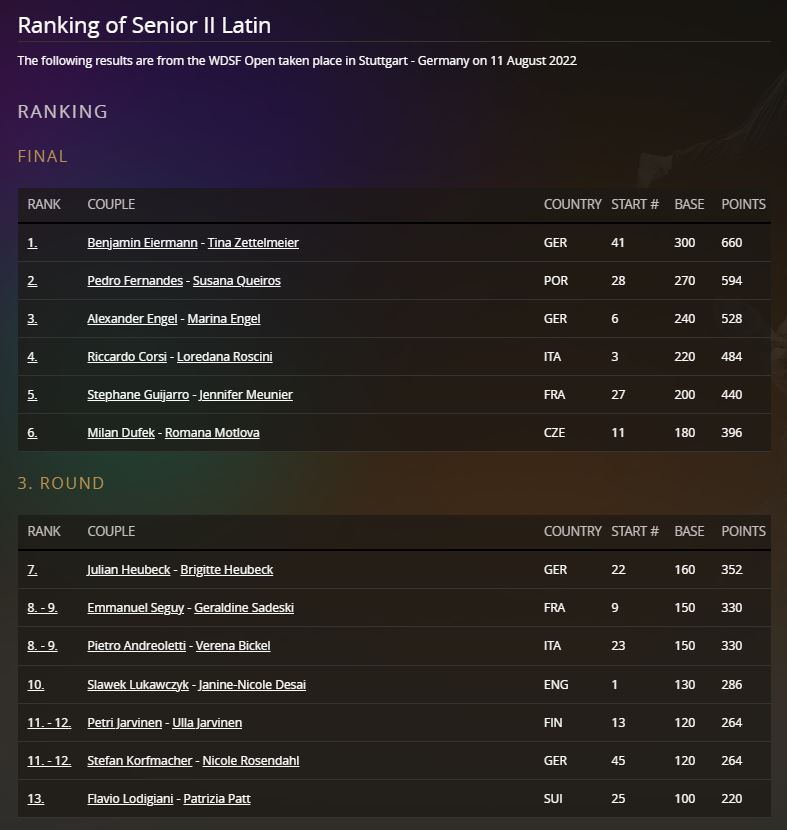The width and height of the screenshot is (787, 830).
Task: Open Benjamin Eiermann's profile link
Action: pyautogui.click(x=142, y=242)
